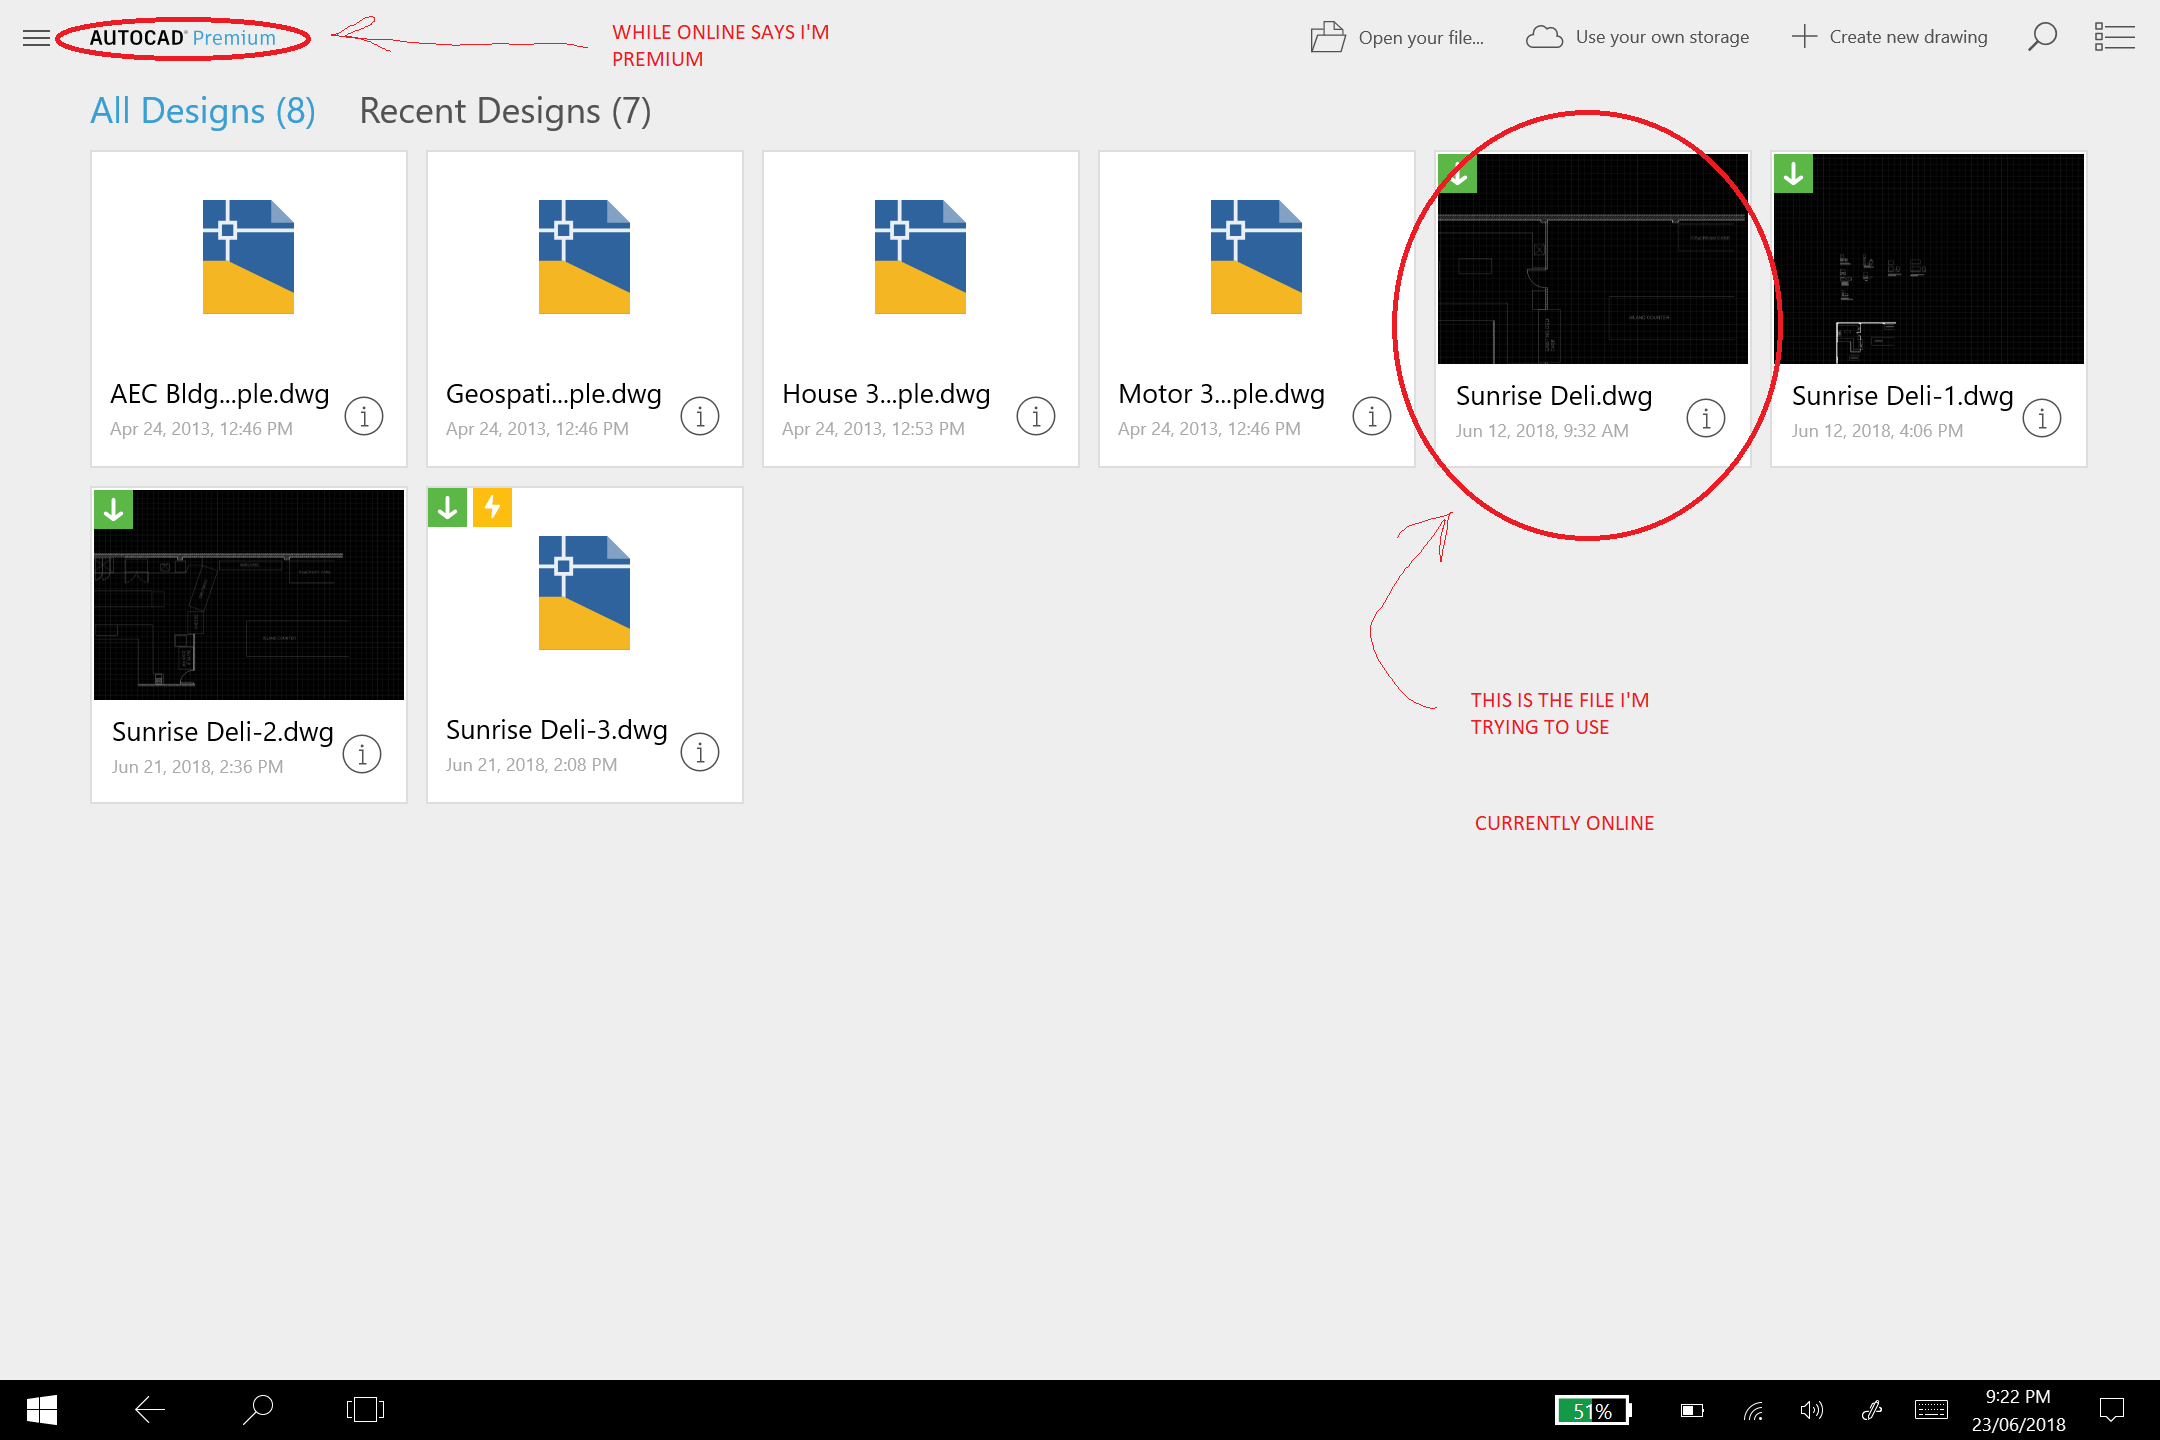Open Sunrise Deli-1.dwg thumbnail
The height and width of the screenshot is (1440, 2160).
click(1928, 259)
